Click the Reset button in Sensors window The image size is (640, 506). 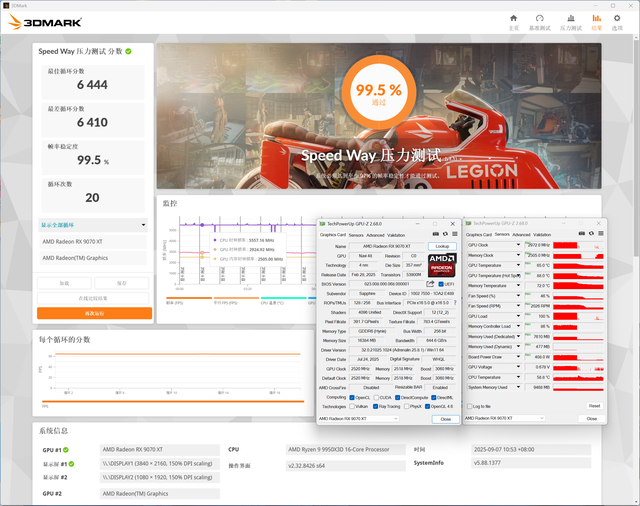[x=594, y=406]
